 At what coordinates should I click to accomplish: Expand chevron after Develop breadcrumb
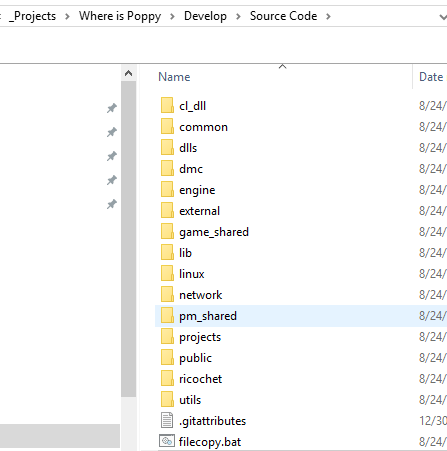238,16
